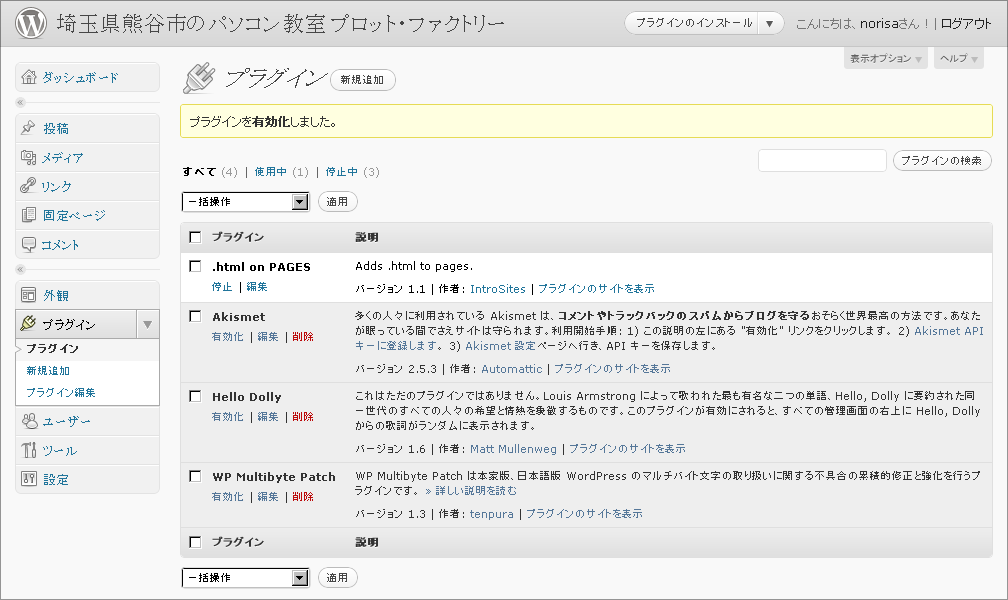The width and height of the screenshot is (1008, 600).
Task: Click 有効化 link for WP Multibyte Patch
Action: [x=228, y=496]
